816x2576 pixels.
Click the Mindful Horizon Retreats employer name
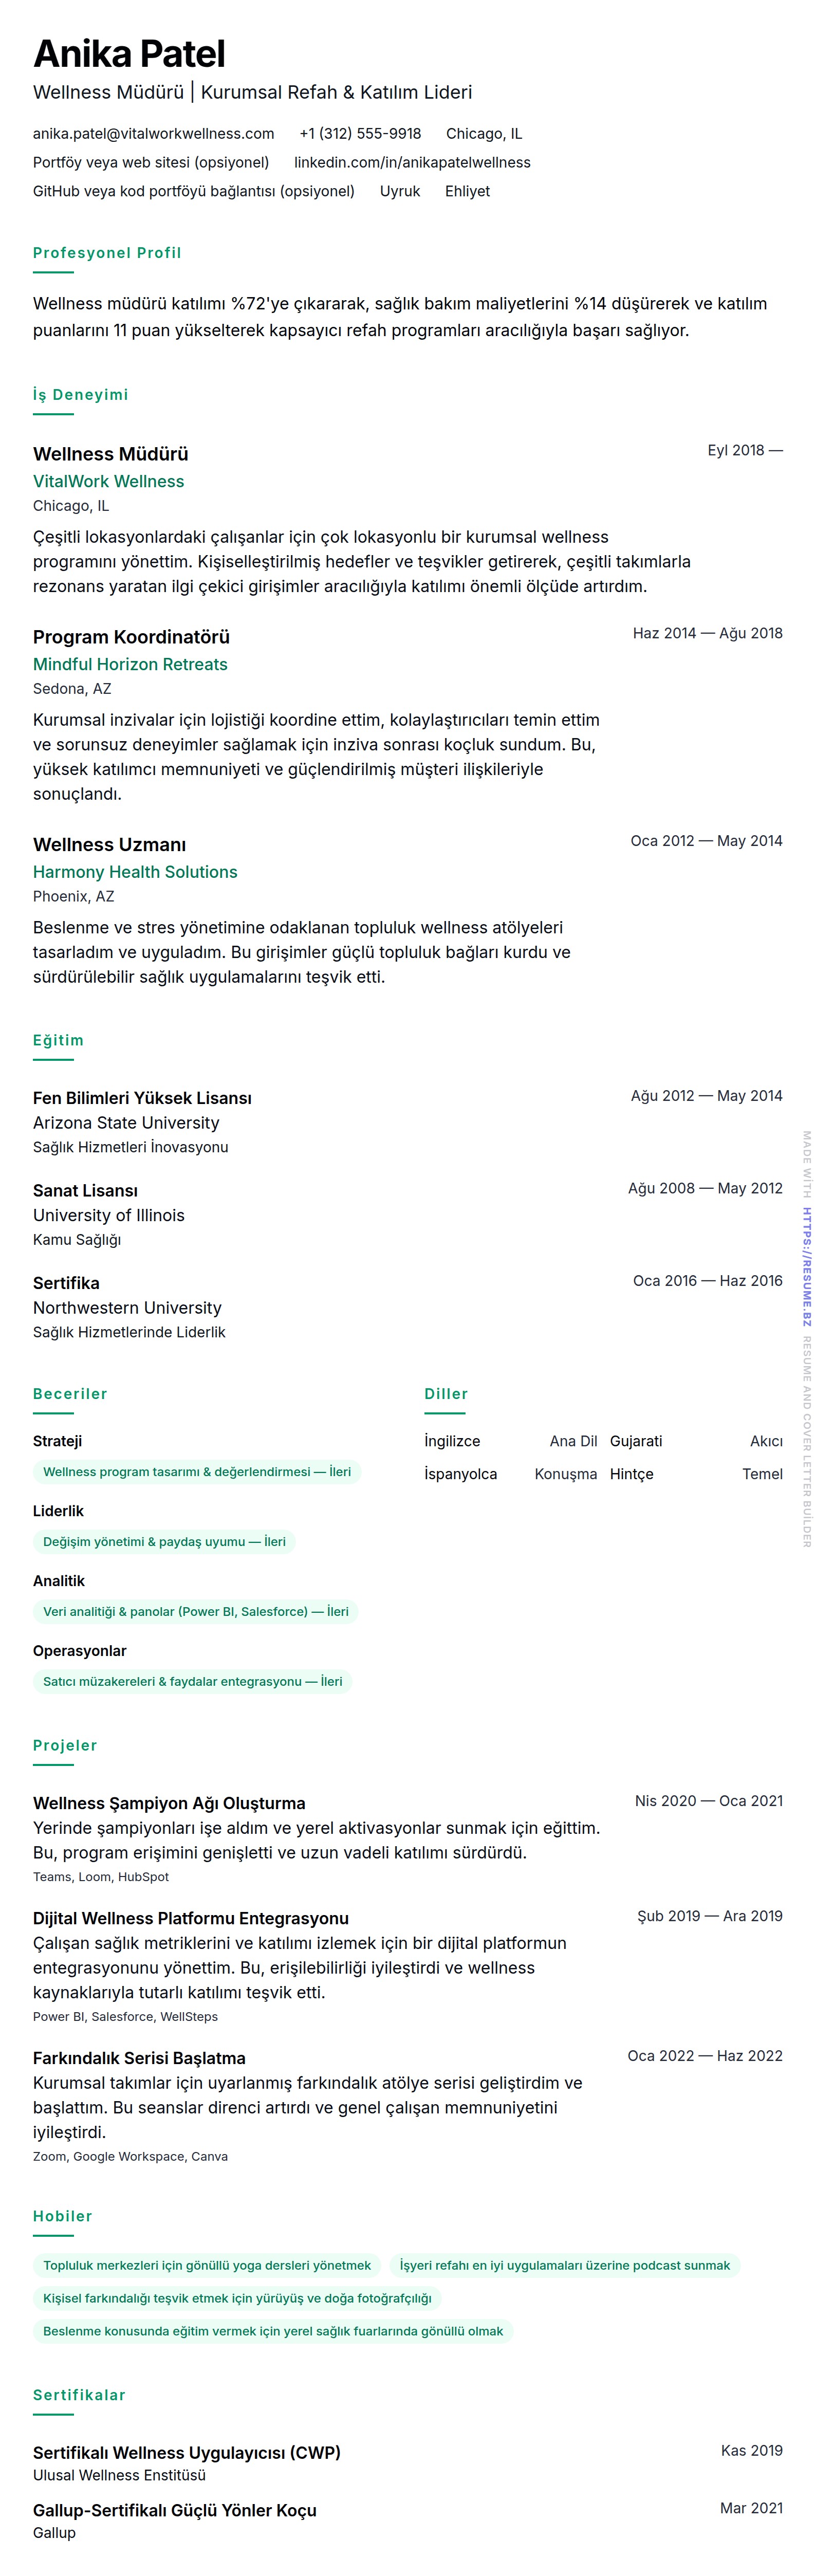[130, 665]
